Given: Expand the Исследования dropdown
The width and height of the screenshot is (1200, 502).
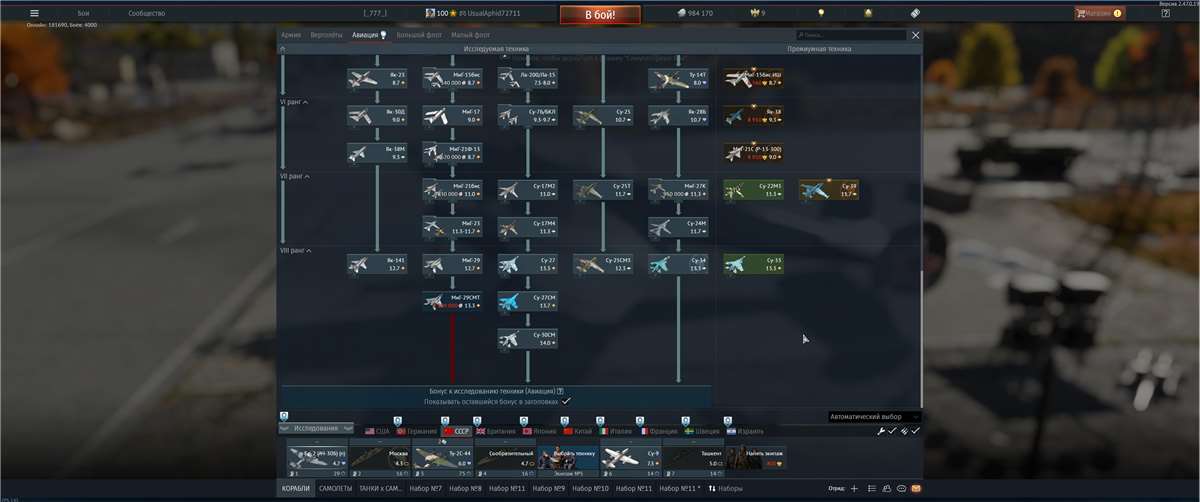Looking at the screenshot, I should (316, 428).
